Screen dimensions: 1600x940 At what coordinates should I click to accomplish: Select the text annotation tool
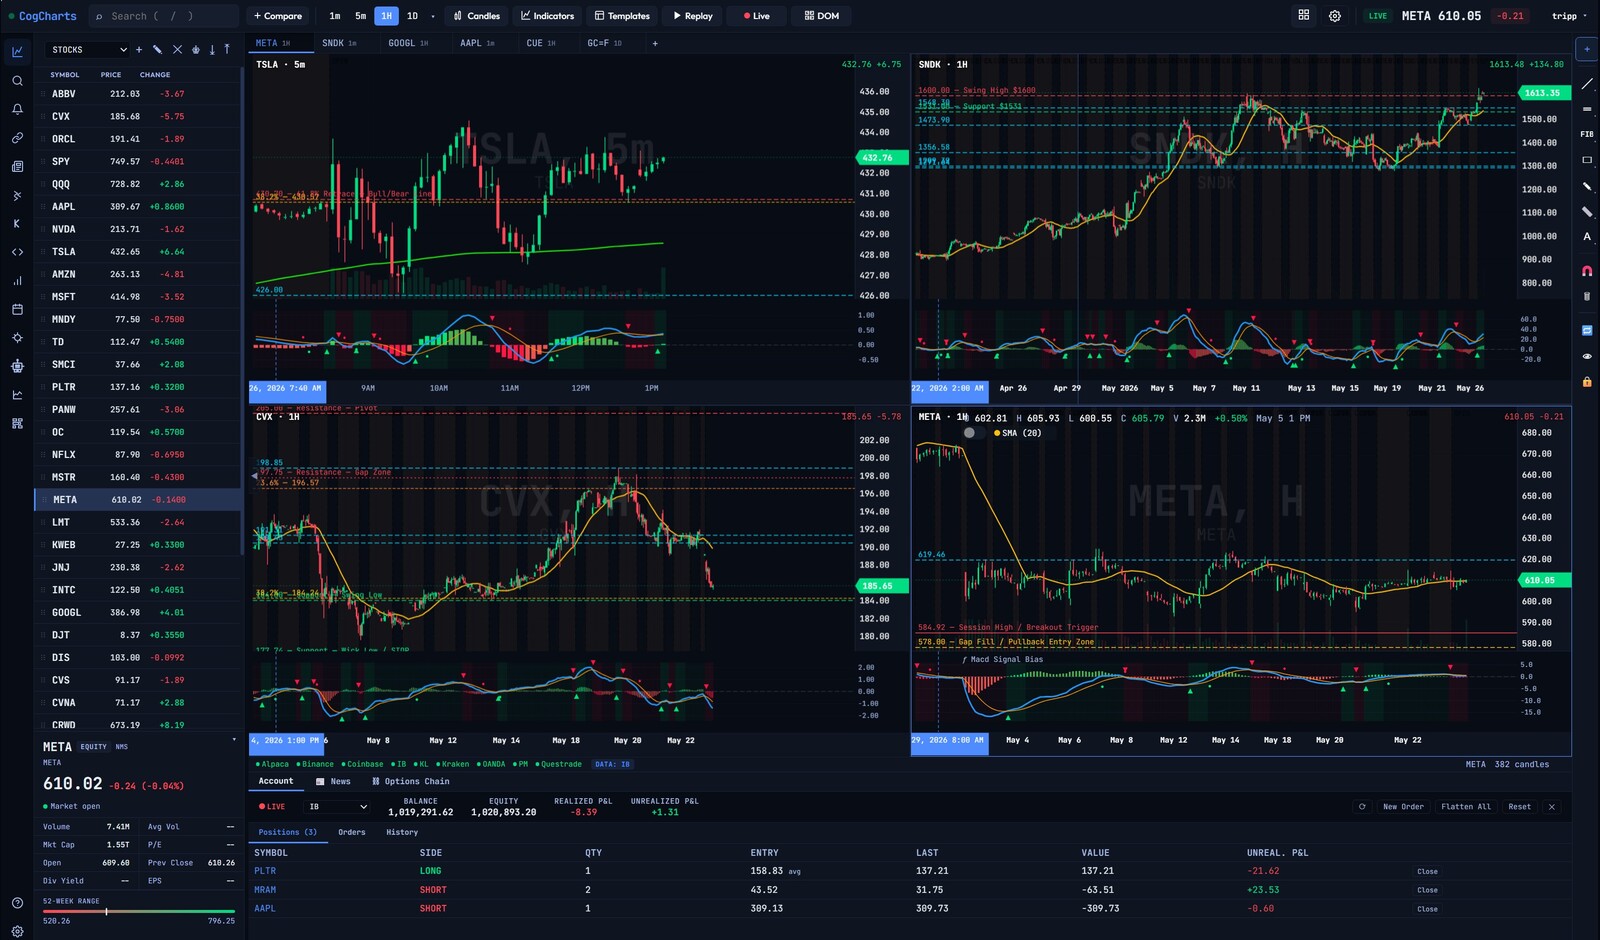click(1587, 237)
